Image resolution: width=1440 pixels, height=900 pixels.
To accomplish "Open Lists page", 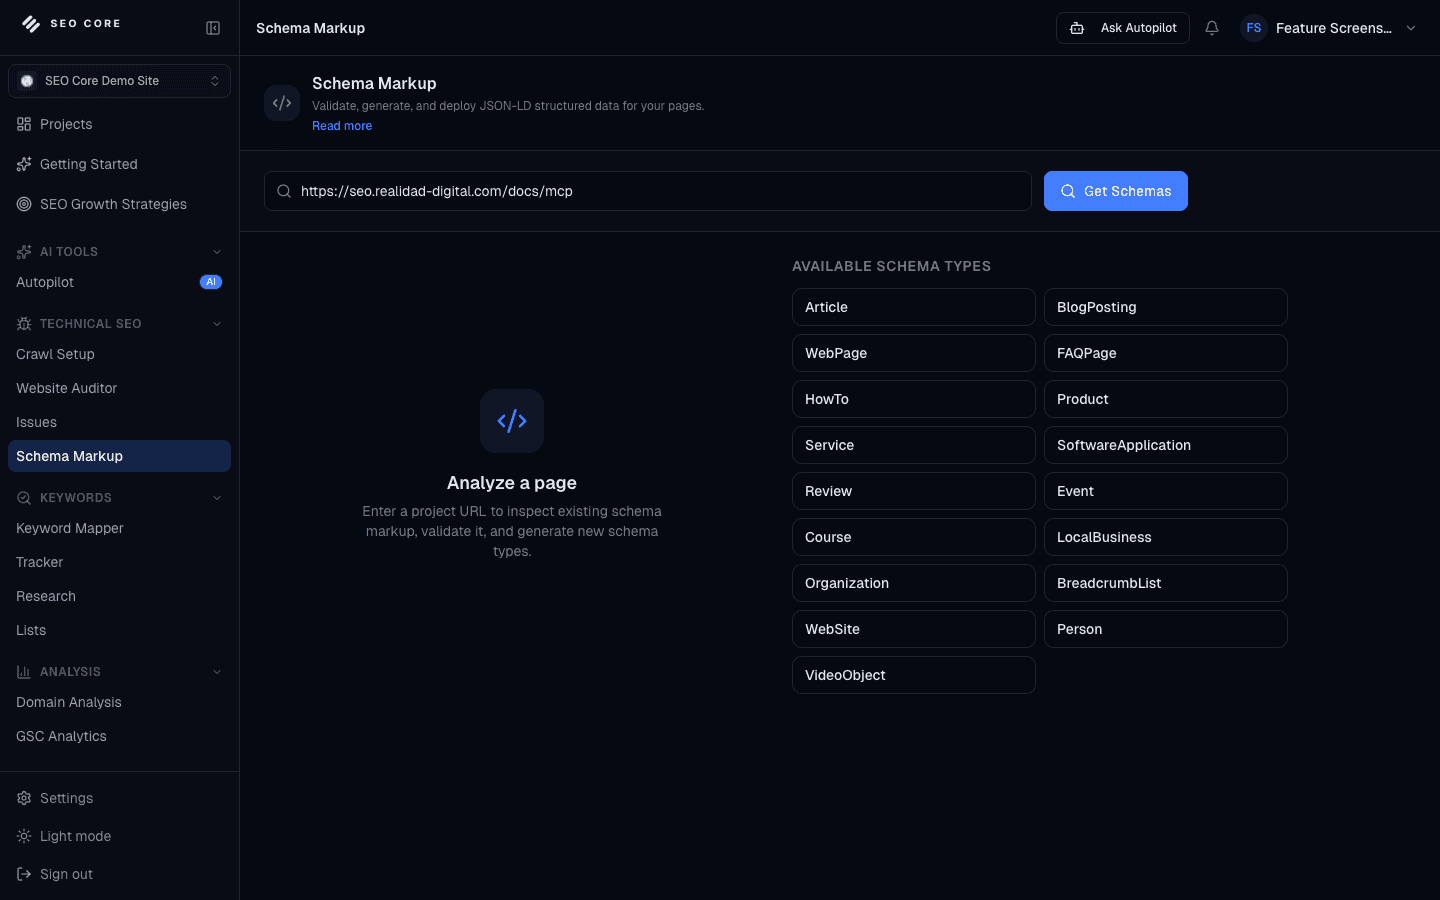I will tap(119, 630).
